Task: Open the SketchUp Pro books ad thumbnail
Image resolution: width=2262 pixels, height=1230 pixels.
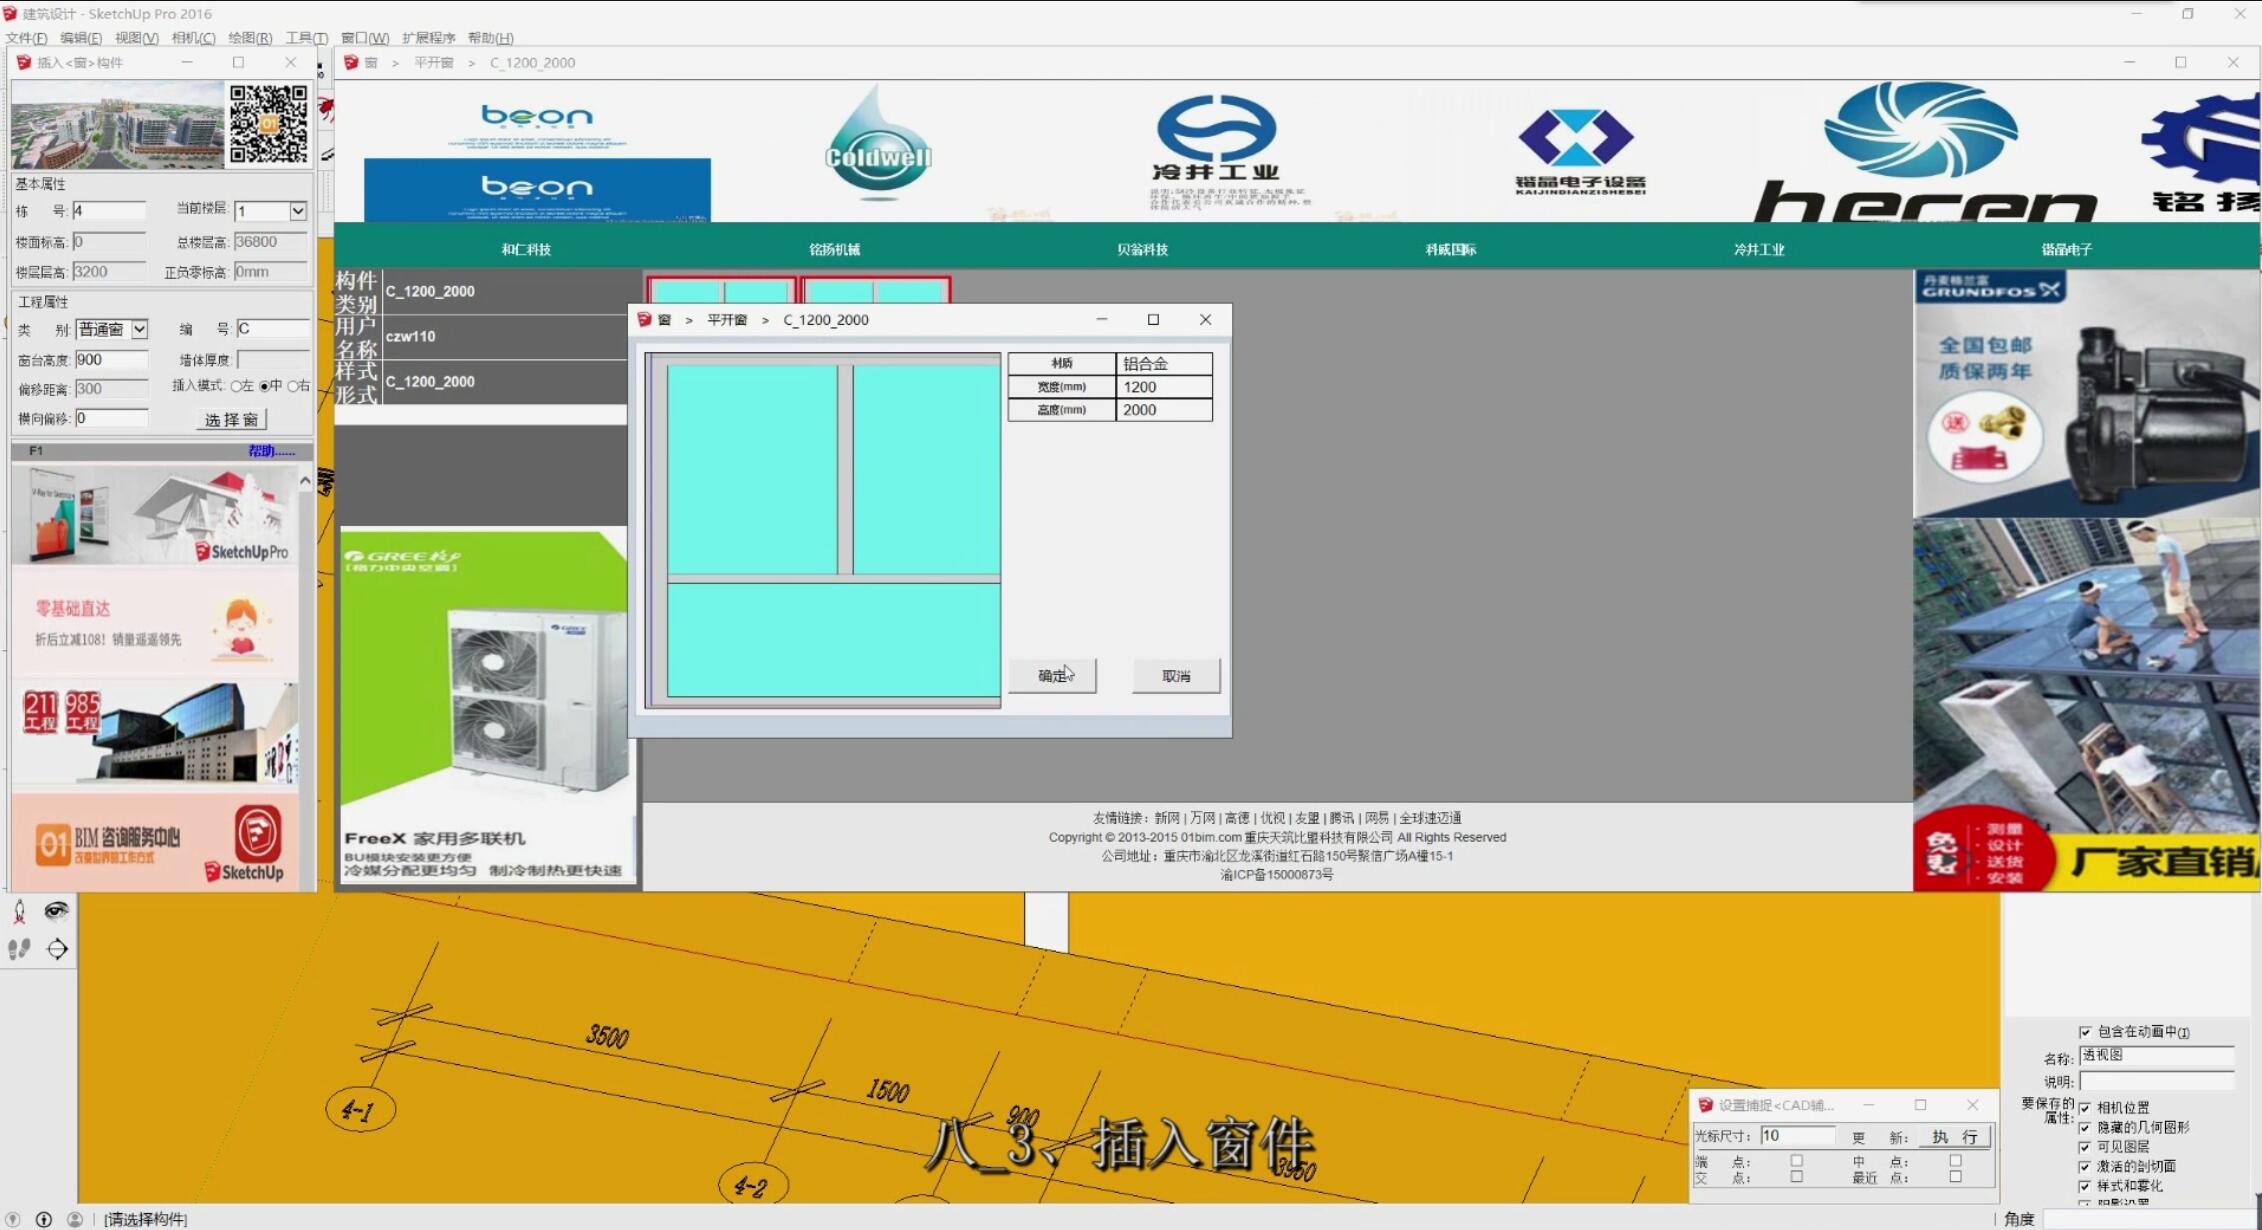Action: coord(155,514)
